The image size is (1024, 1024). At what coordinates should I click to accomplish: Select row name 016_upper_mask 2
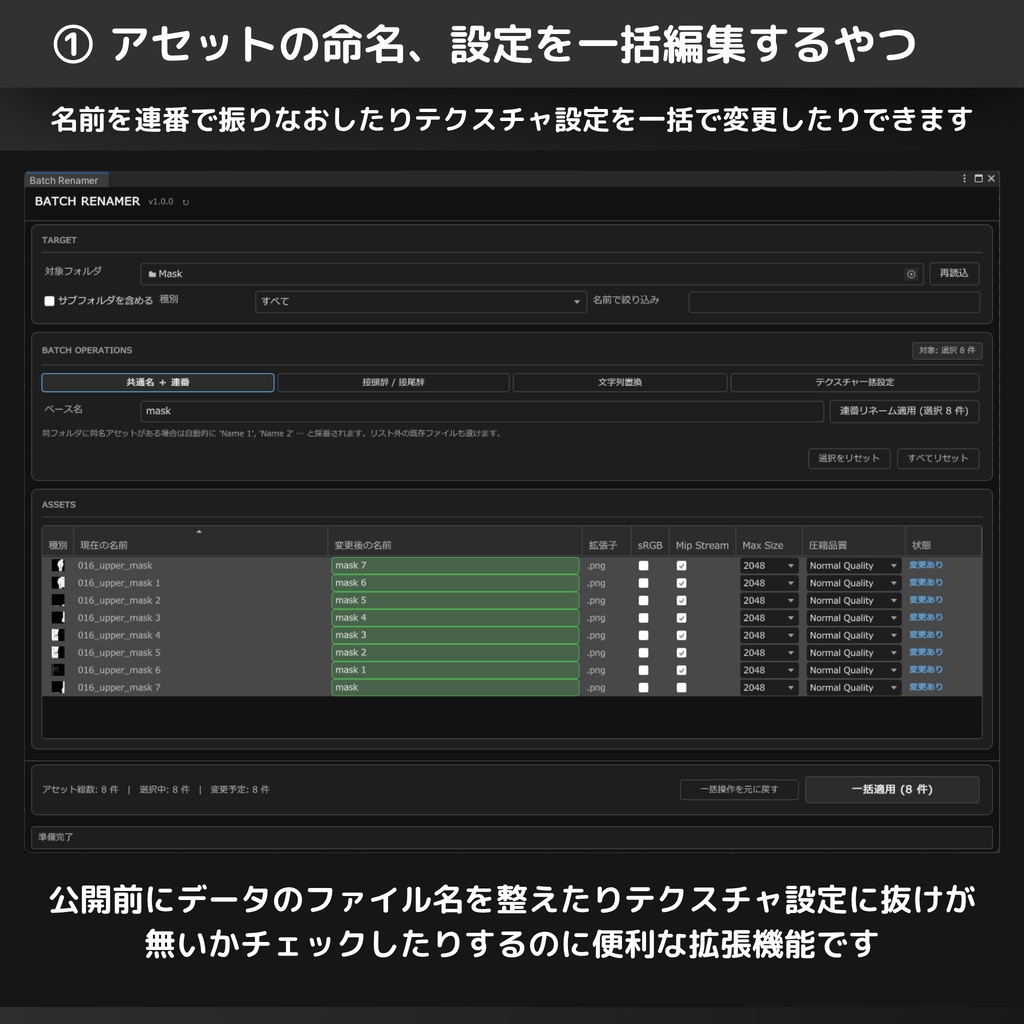pos(119,600)
